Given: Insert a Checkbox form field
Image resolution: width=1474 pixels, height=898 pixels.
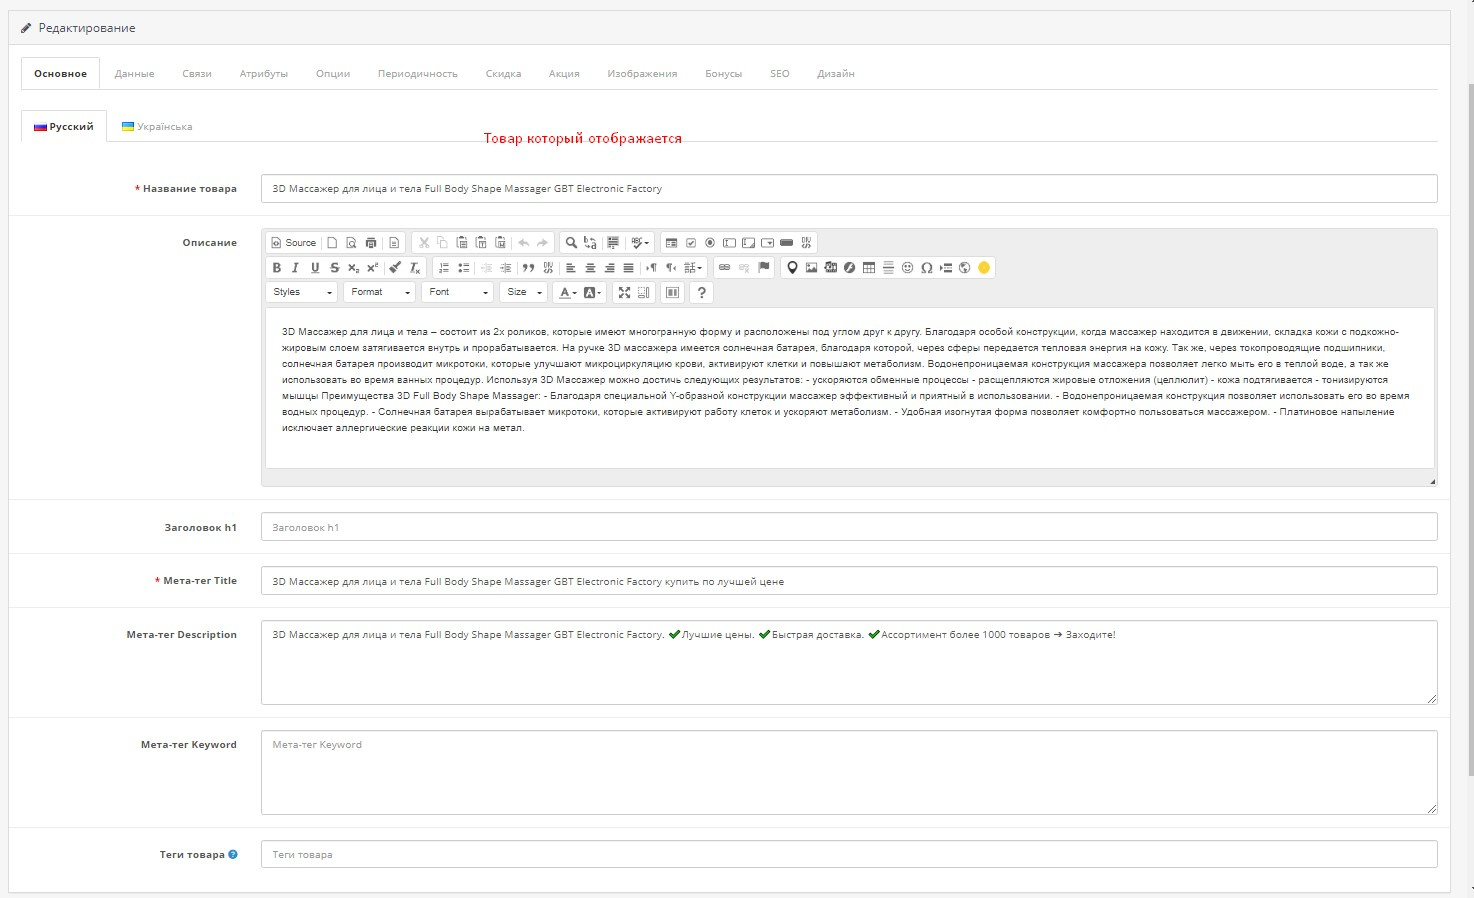Looking at the screenshot, I should (x=690, y=243).
